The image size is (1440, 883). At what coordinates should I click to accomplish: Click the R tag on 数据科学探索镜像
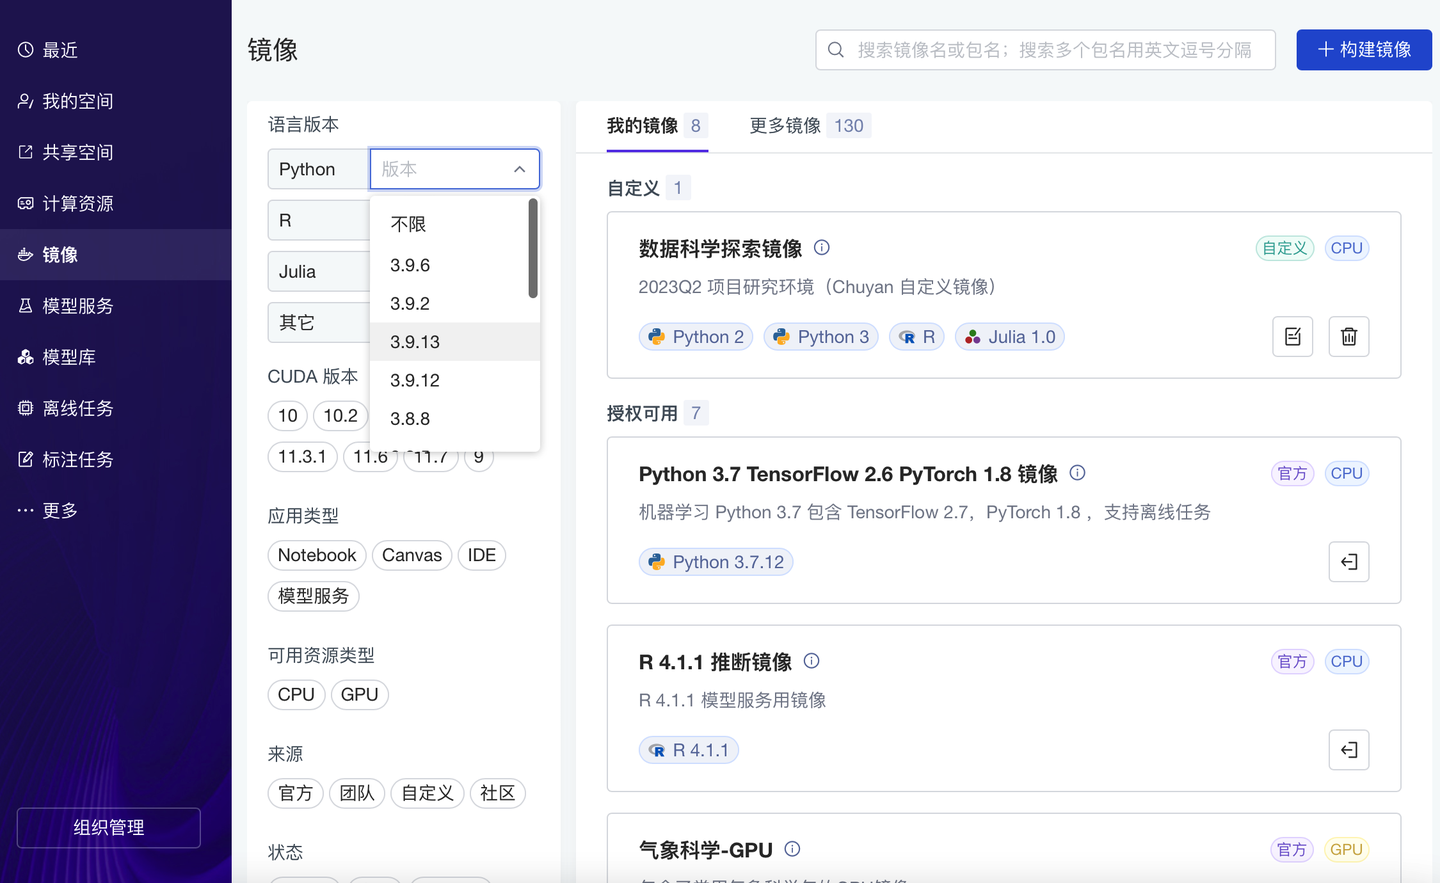tap(917, 337)
